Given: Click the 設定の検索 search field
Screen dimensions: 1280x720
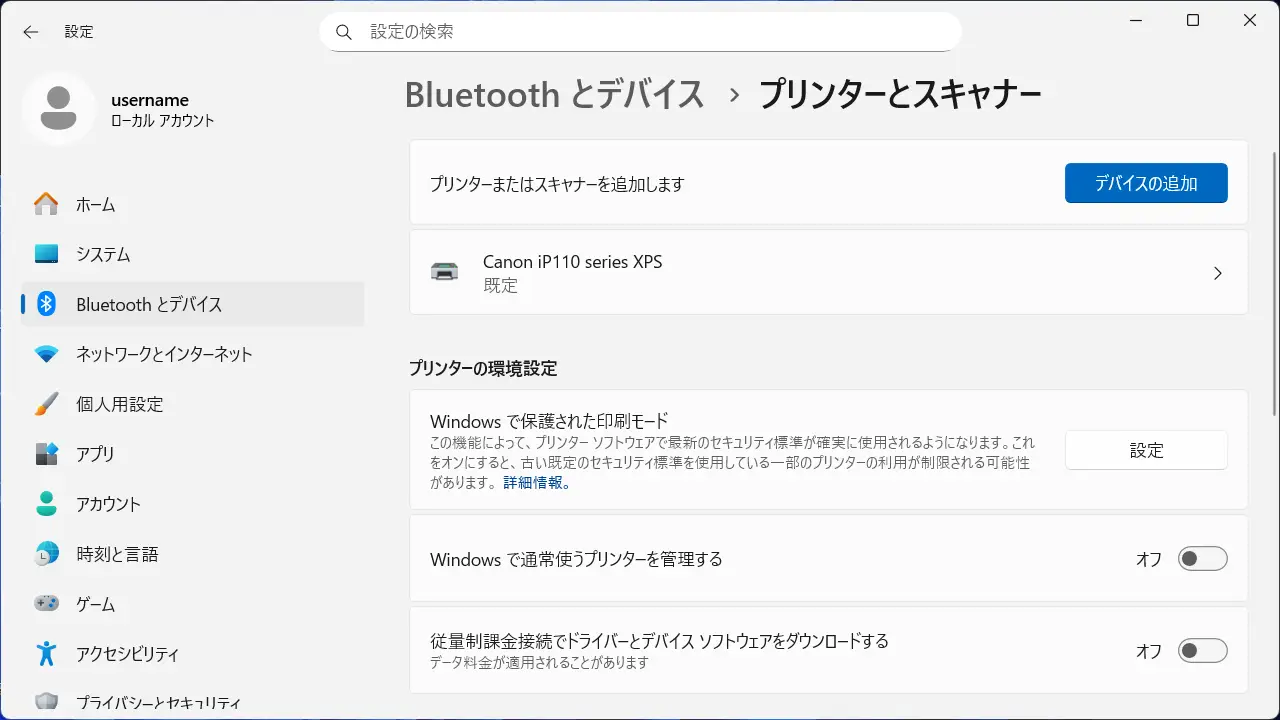Looking at the screenshot, I should [640, 32].
